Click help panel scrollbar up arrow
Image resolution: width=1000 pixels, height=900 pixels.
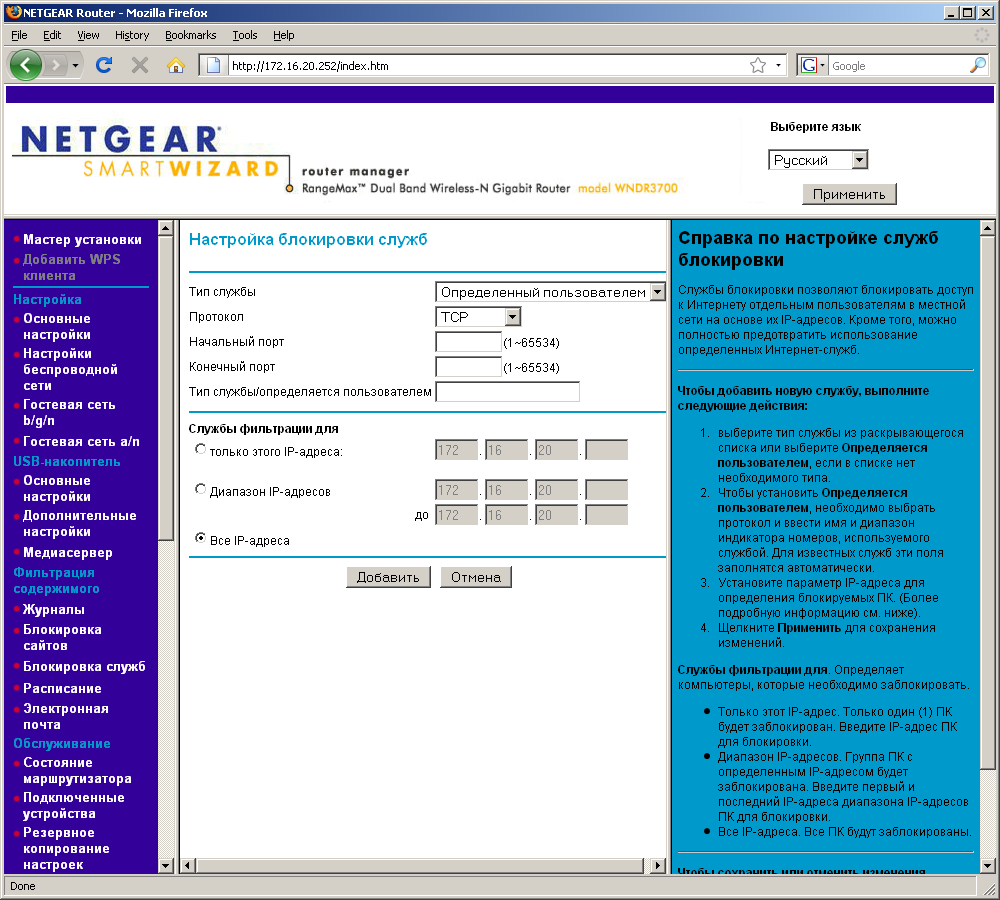(x=987, y=228)
